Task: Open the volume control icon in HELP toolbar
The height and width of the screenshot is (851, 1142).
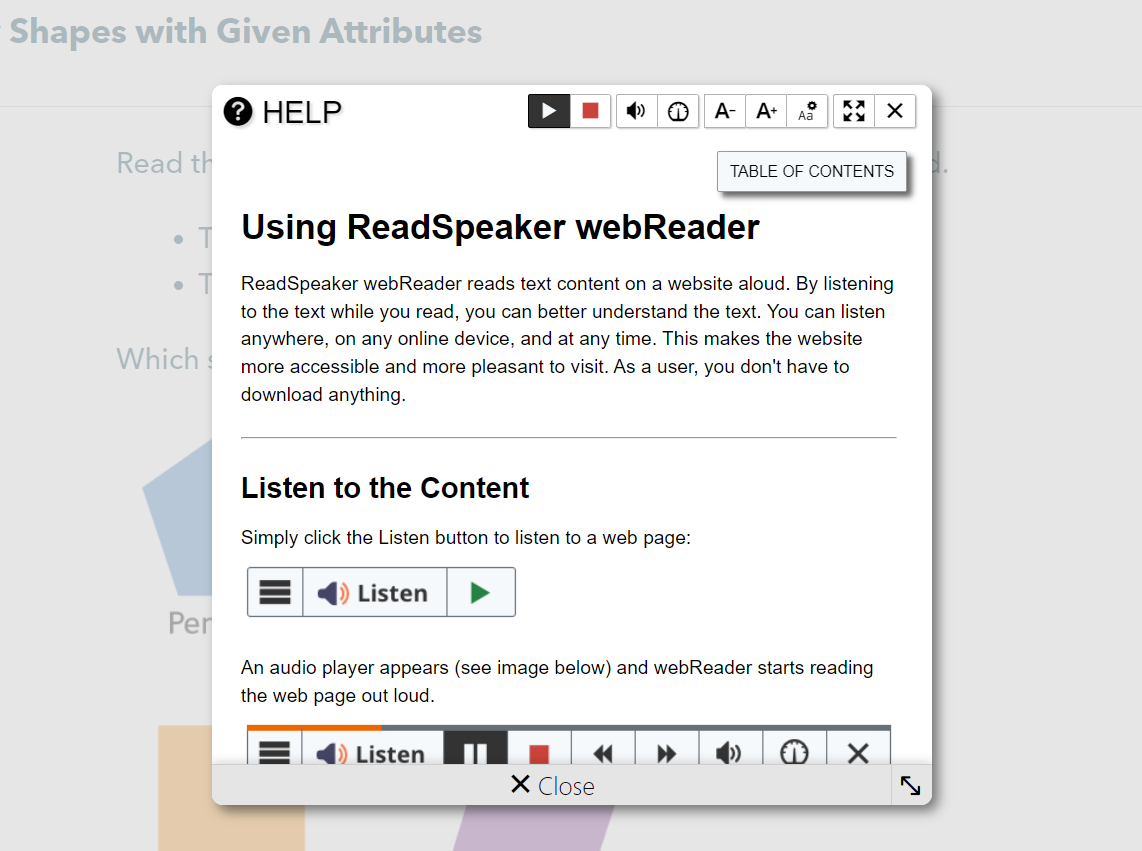Action: [637, 111]
